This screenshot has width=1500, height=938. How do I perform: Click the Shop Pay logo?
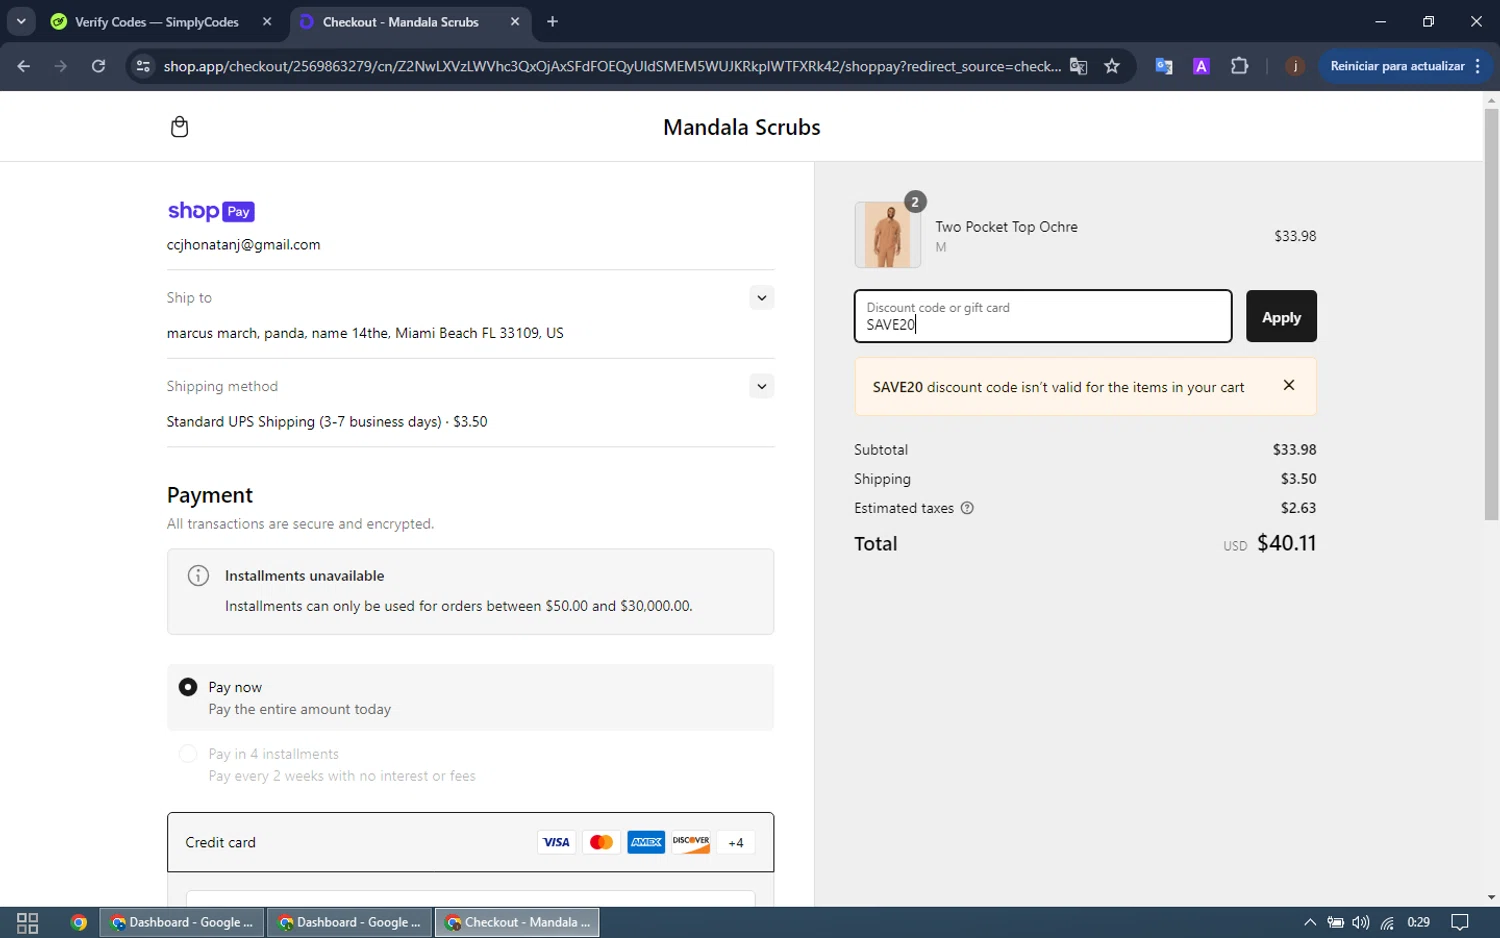click(211, 211)
